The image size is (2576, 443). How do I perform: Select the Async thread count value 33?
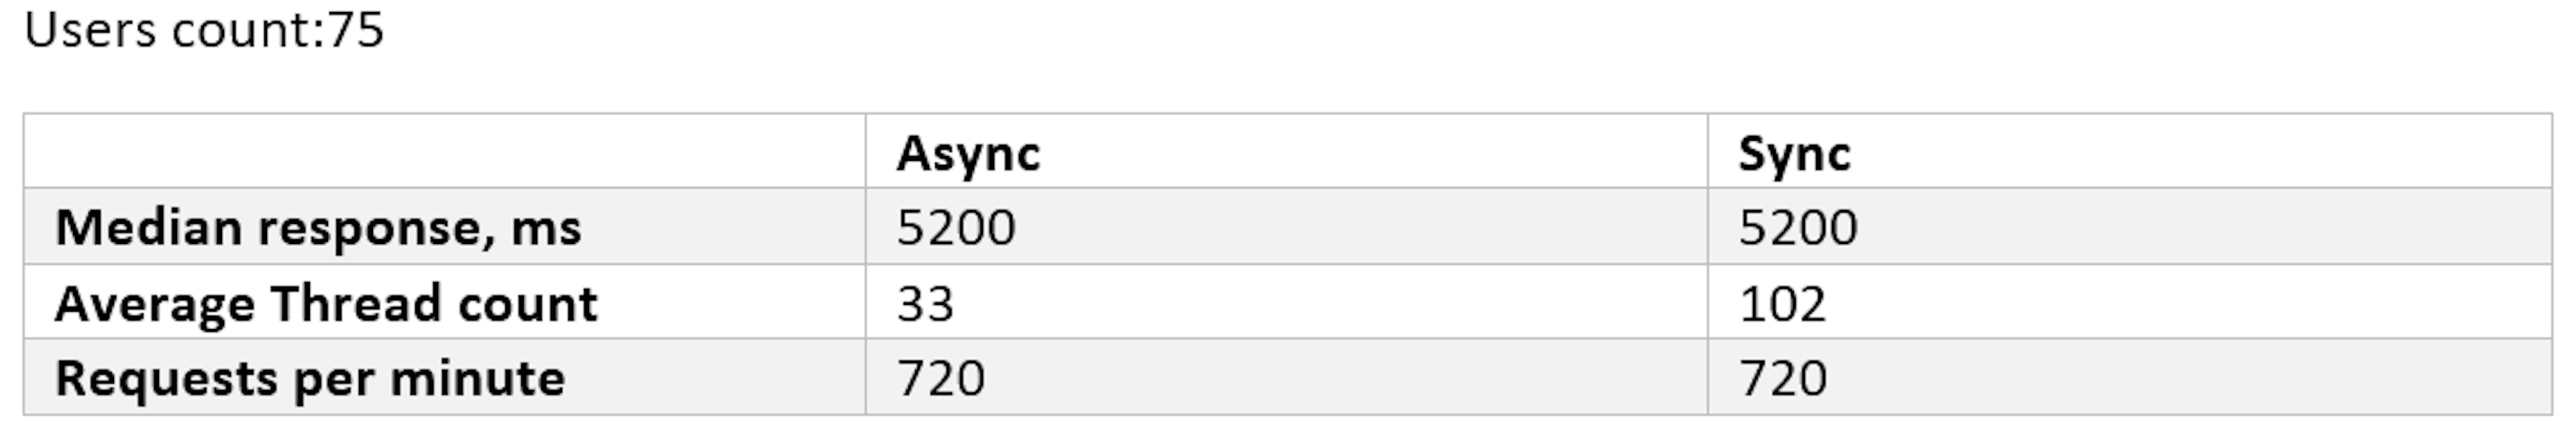(x=925, y=304)
